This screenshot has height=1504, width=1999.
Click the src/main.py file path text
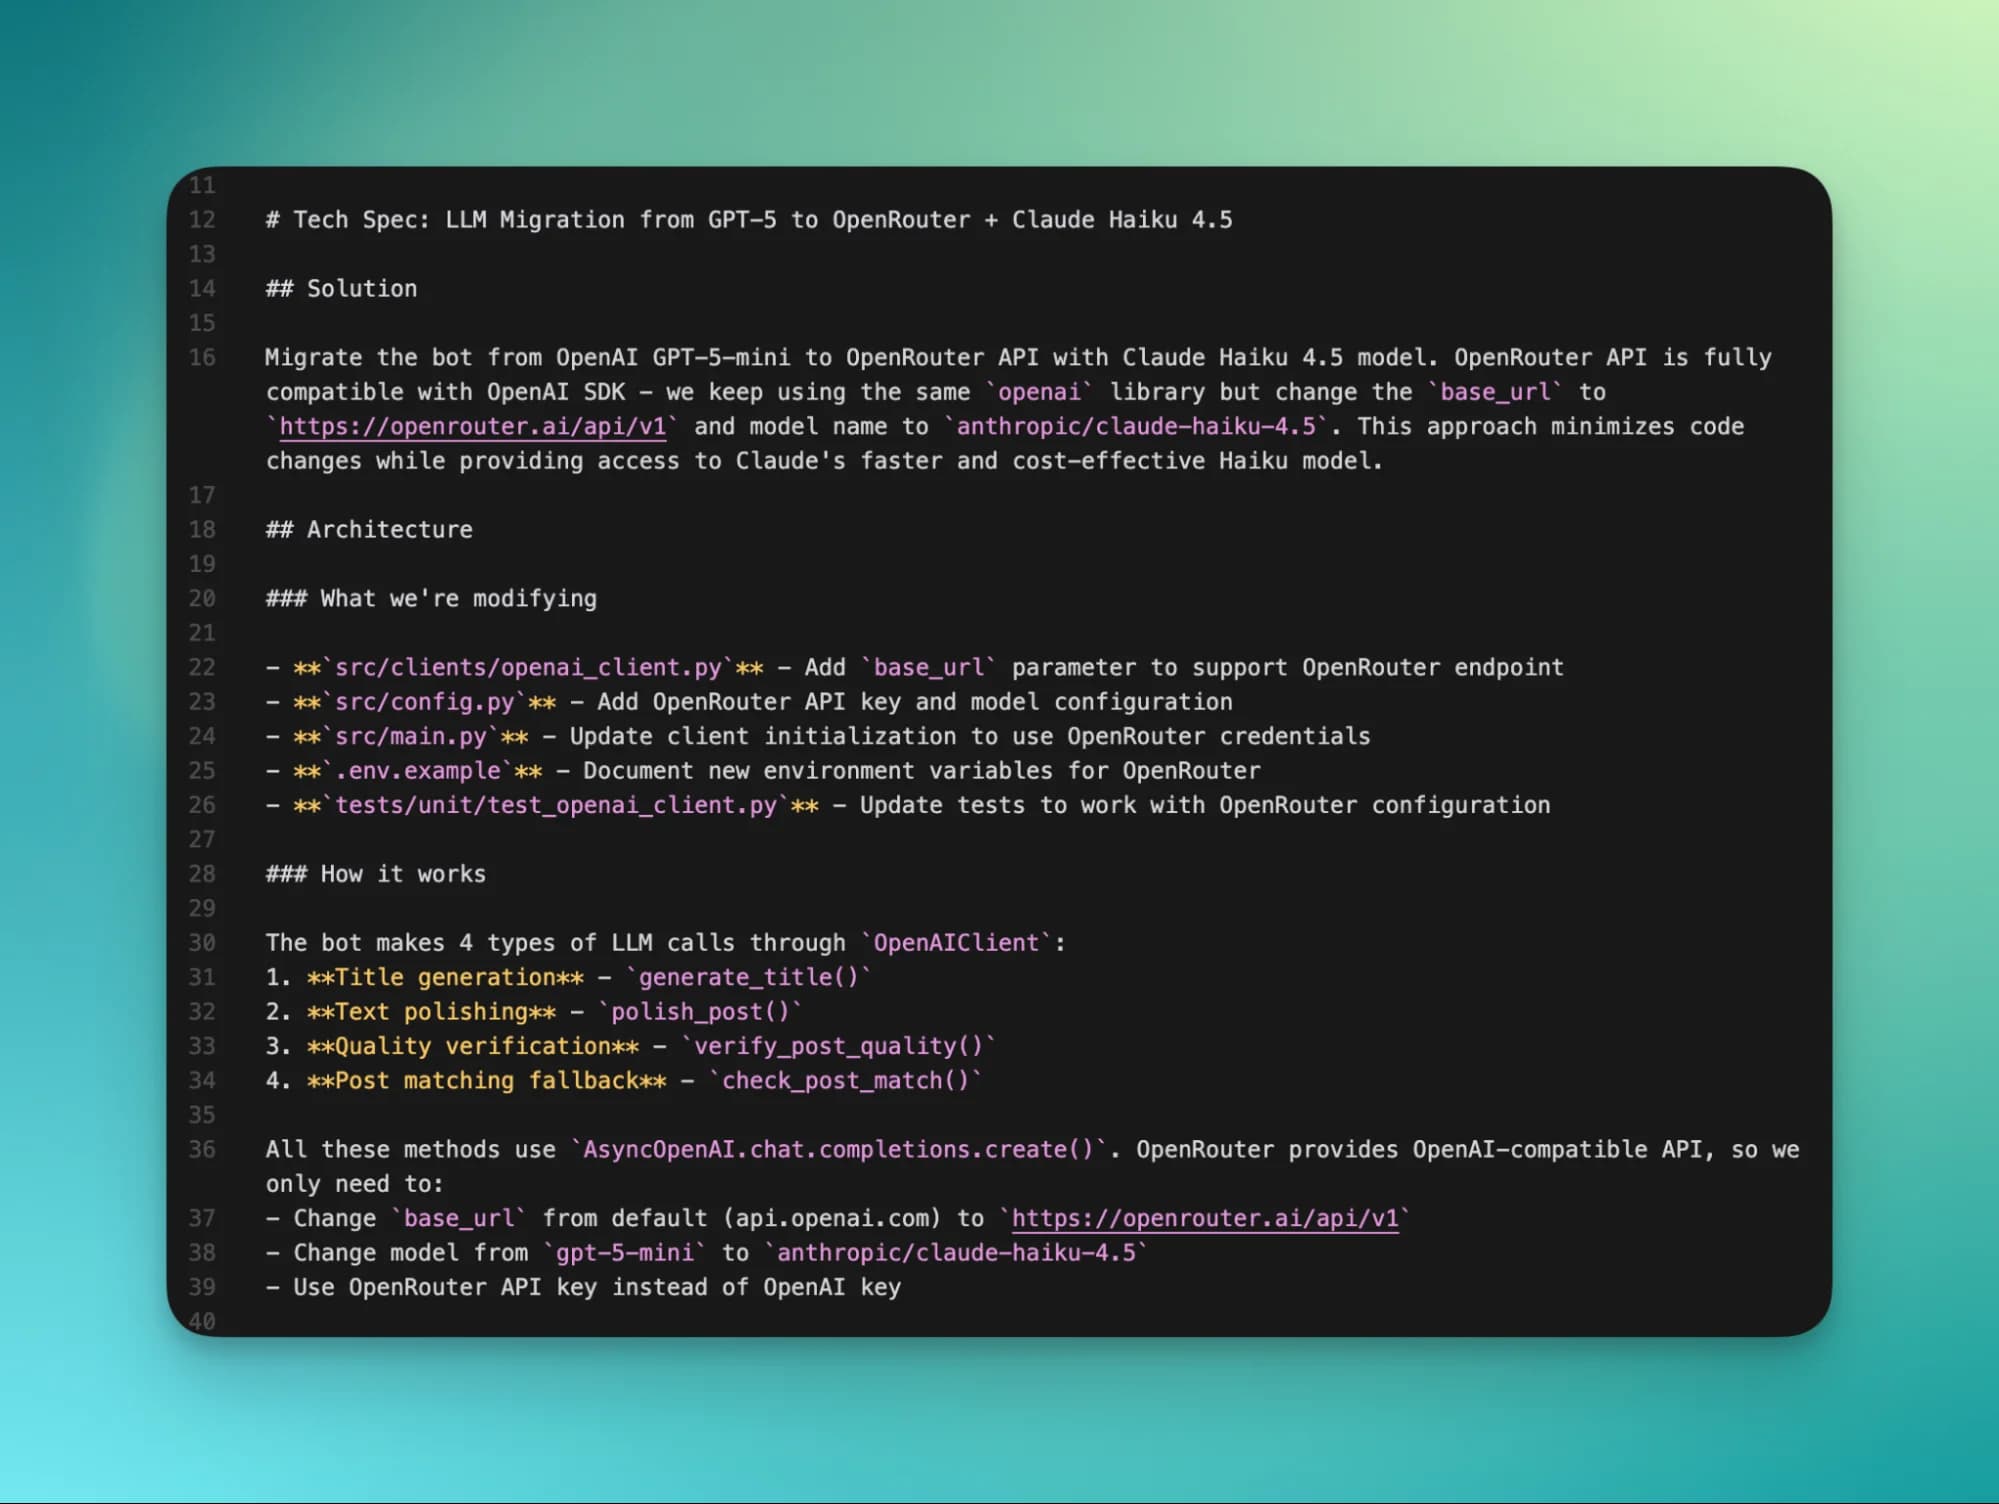pos(410,737)
